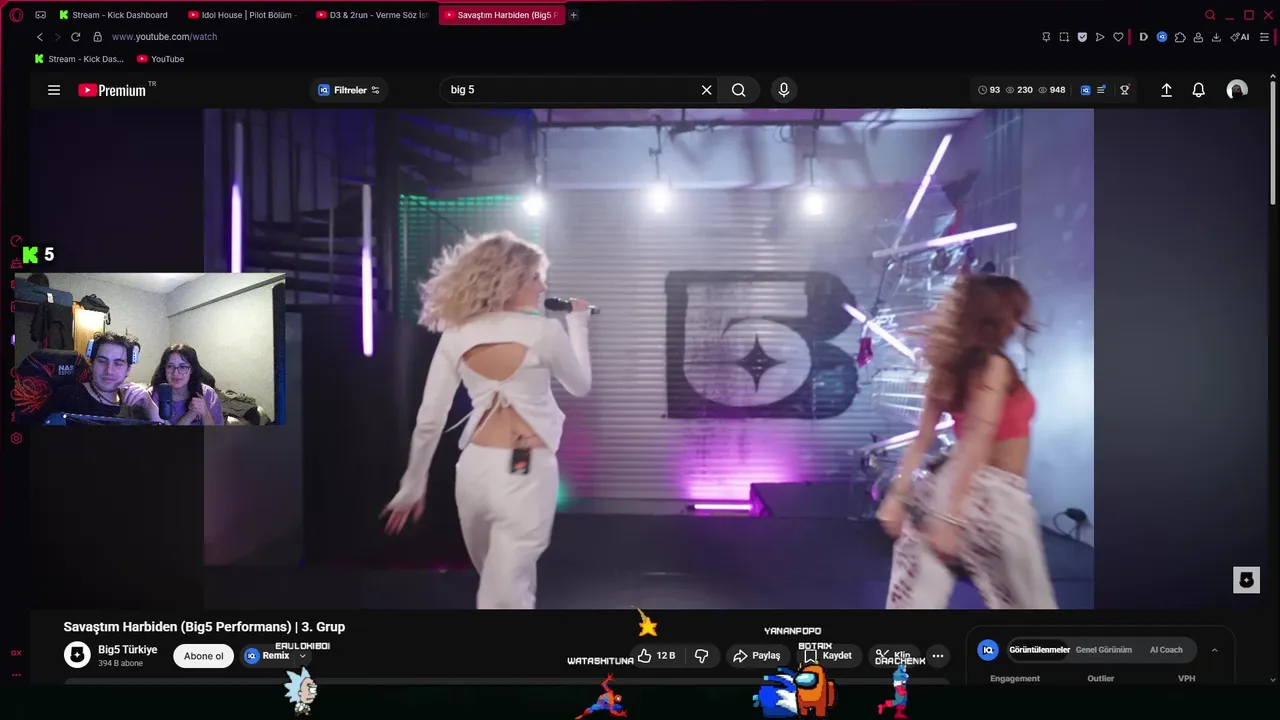The image size is (1280, 720).
Task: Toggle Opera ad blocker shield
Action: click(x=1082, y=37)
